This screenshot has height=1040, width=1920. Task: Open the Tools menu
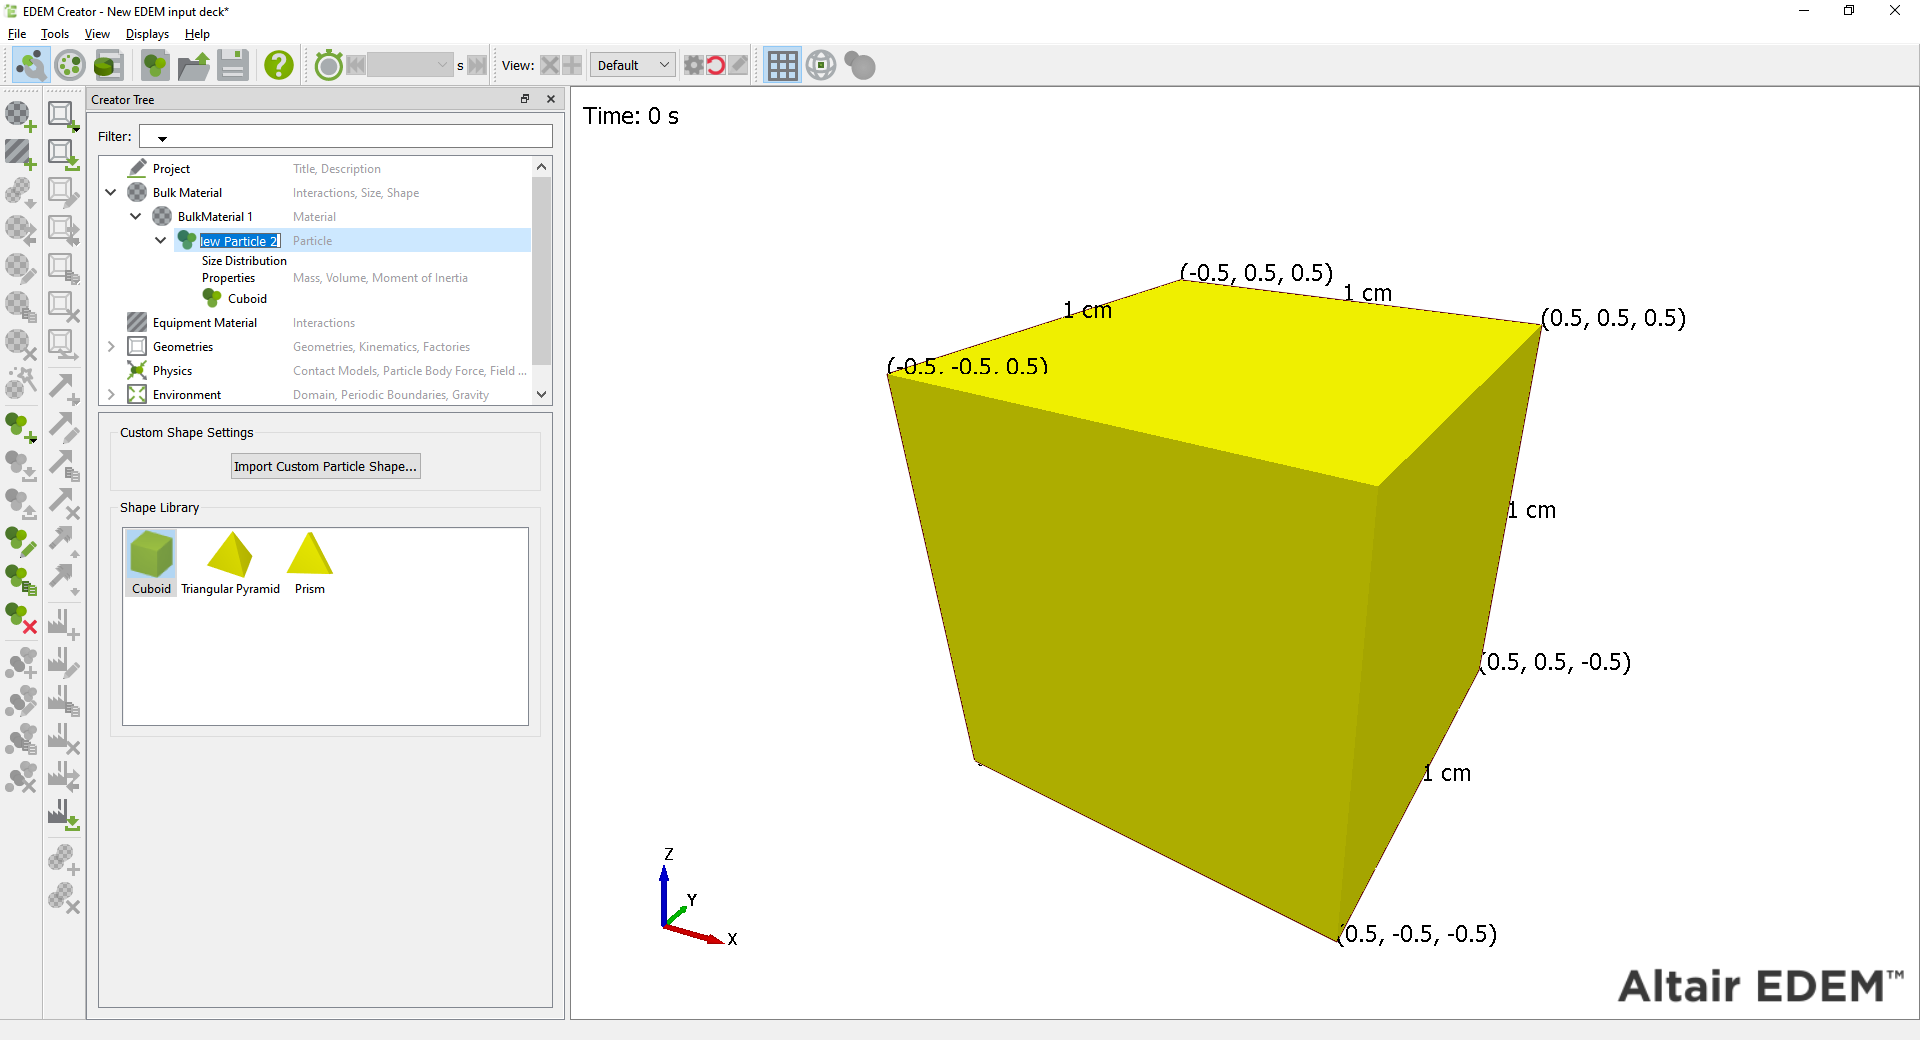(55, 34)
